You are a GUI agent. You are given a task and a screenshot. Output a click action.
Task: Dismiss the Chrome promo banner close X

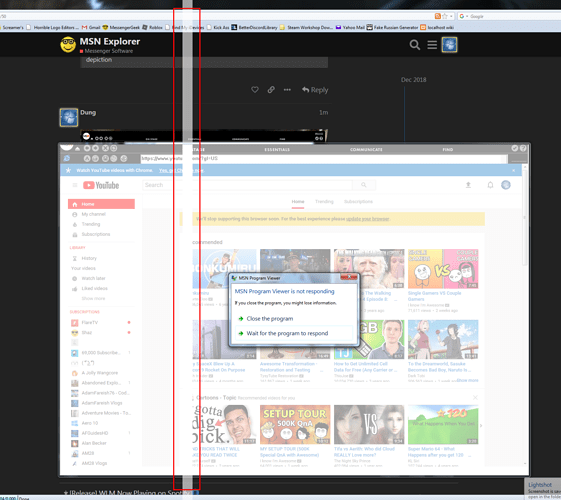click(514, 171)
